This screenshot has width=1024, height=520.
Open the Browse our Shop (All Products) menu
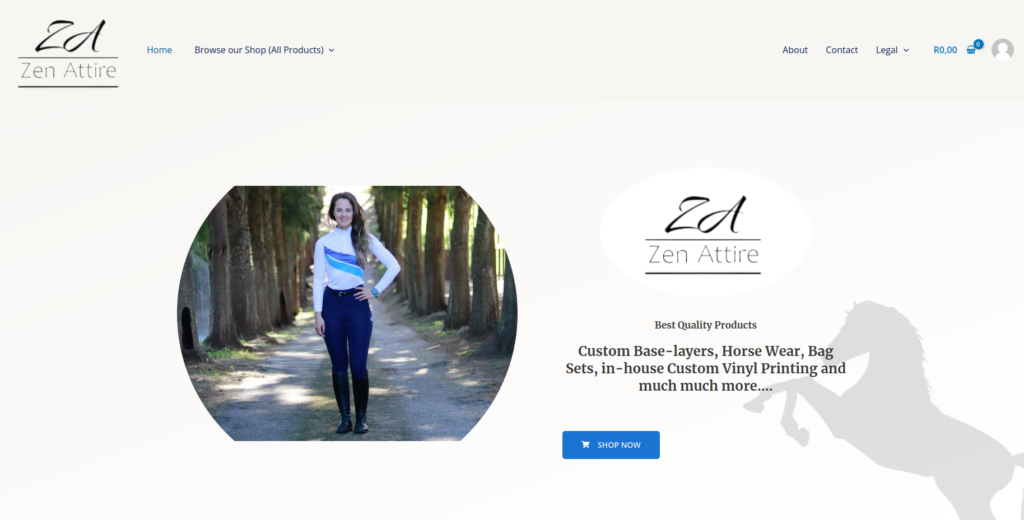264,50
